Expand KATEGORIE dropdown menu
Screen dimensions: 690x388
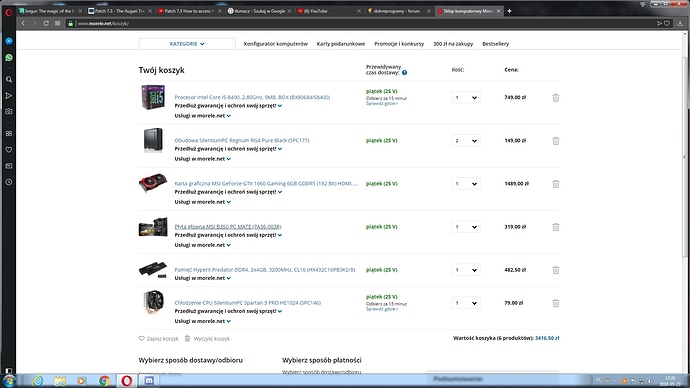(187, 44)
